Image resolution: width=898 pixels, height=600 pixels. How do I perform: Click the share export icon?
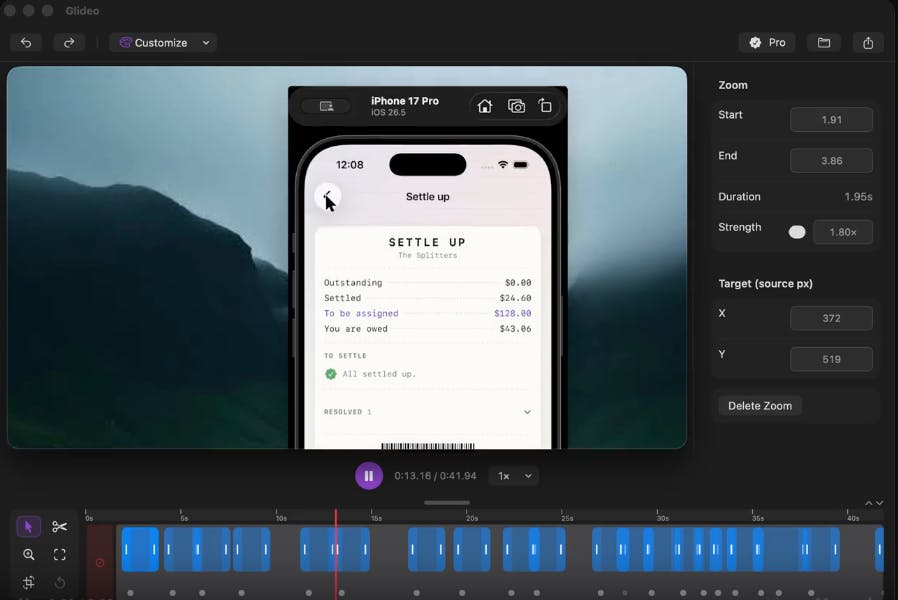[868, 42]
